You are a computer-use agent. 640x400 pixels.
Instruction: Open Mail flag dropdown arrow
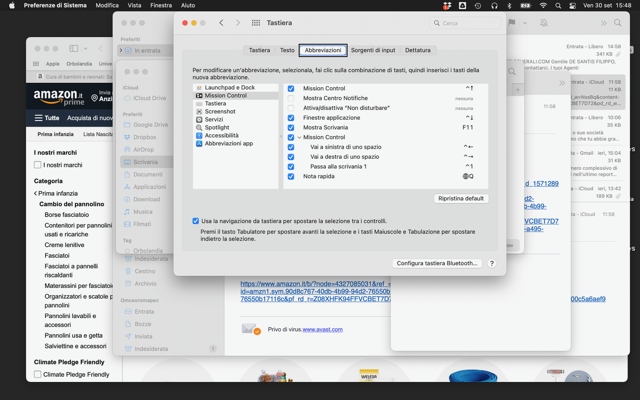pyautogui.click(x=524, y=23)
